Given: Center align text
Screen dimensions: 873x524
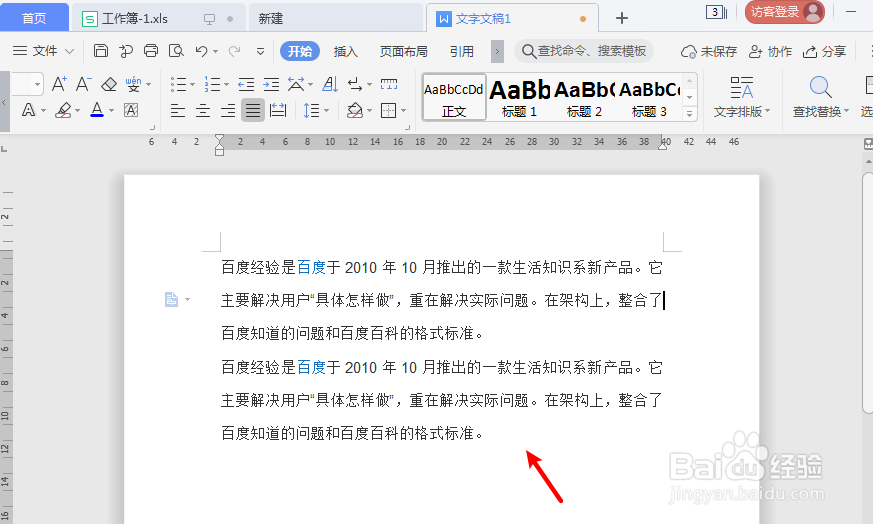Looking at the screenshot, I should [203, 111].
